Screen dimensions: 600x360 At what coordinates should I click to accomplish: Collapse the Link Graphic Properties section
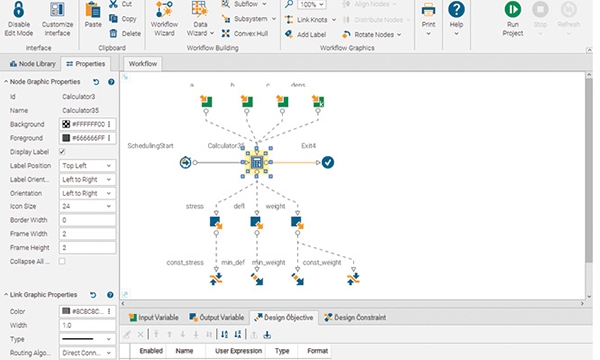[x=6, y=295]
